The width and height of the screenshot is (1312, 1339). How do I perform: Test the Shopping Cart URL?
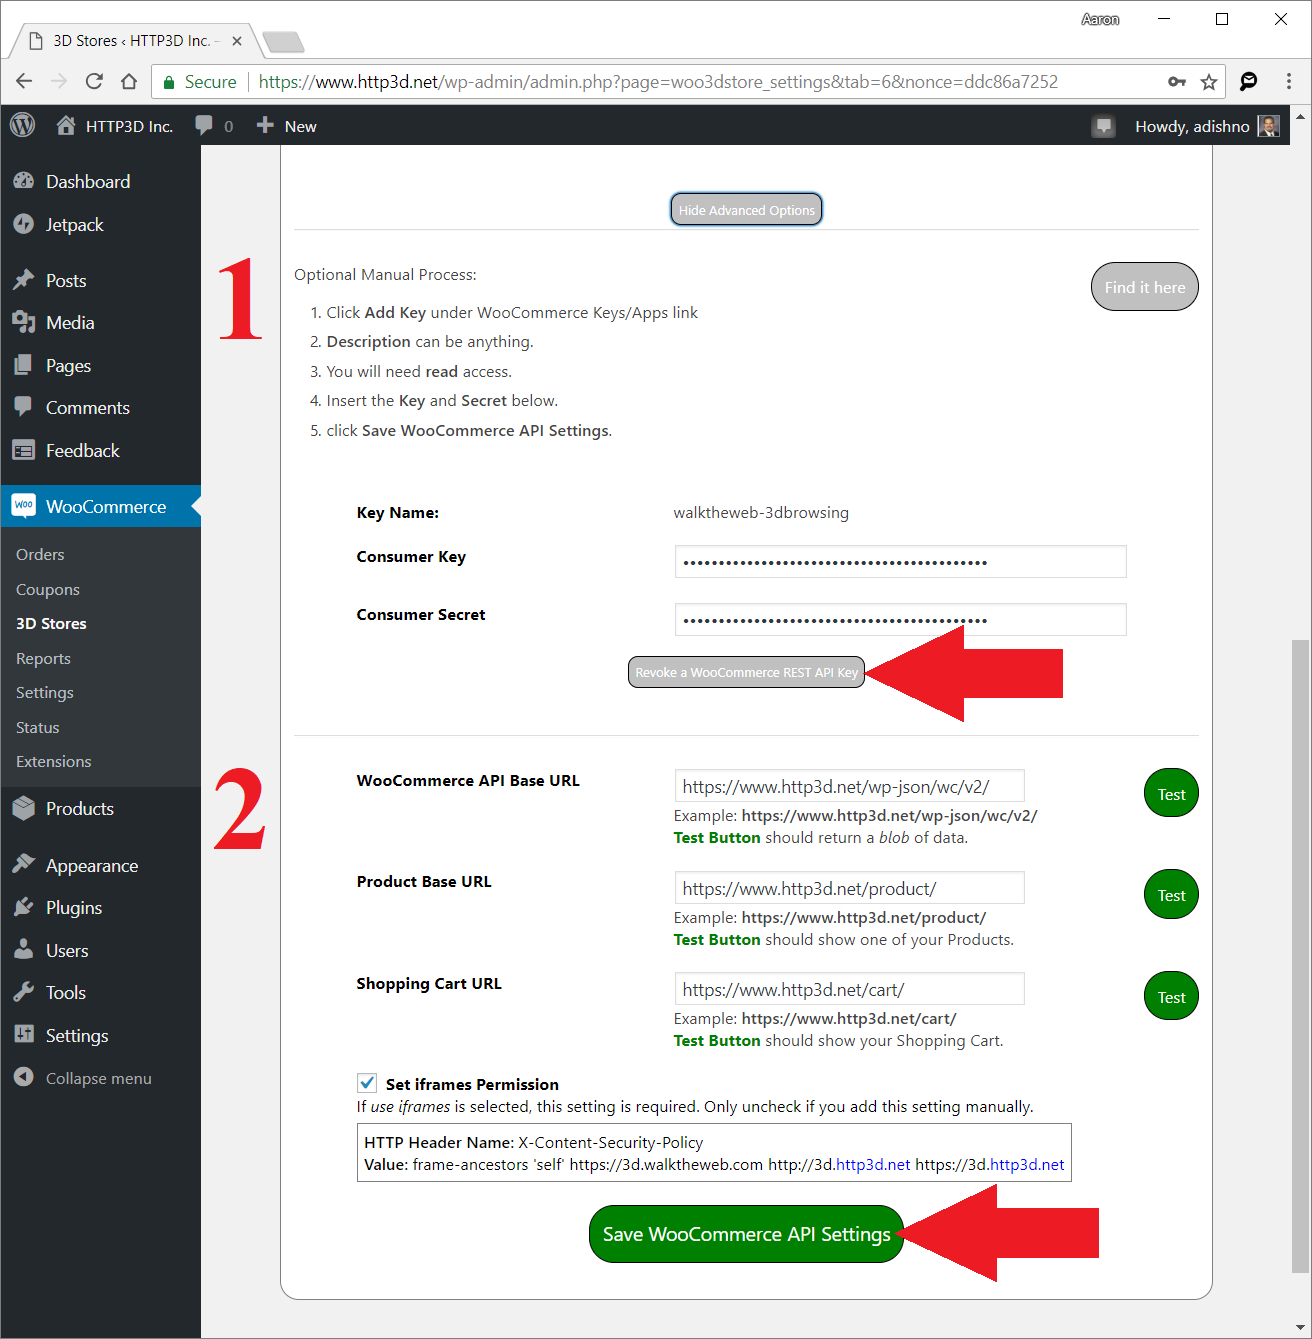[1171, 996]
